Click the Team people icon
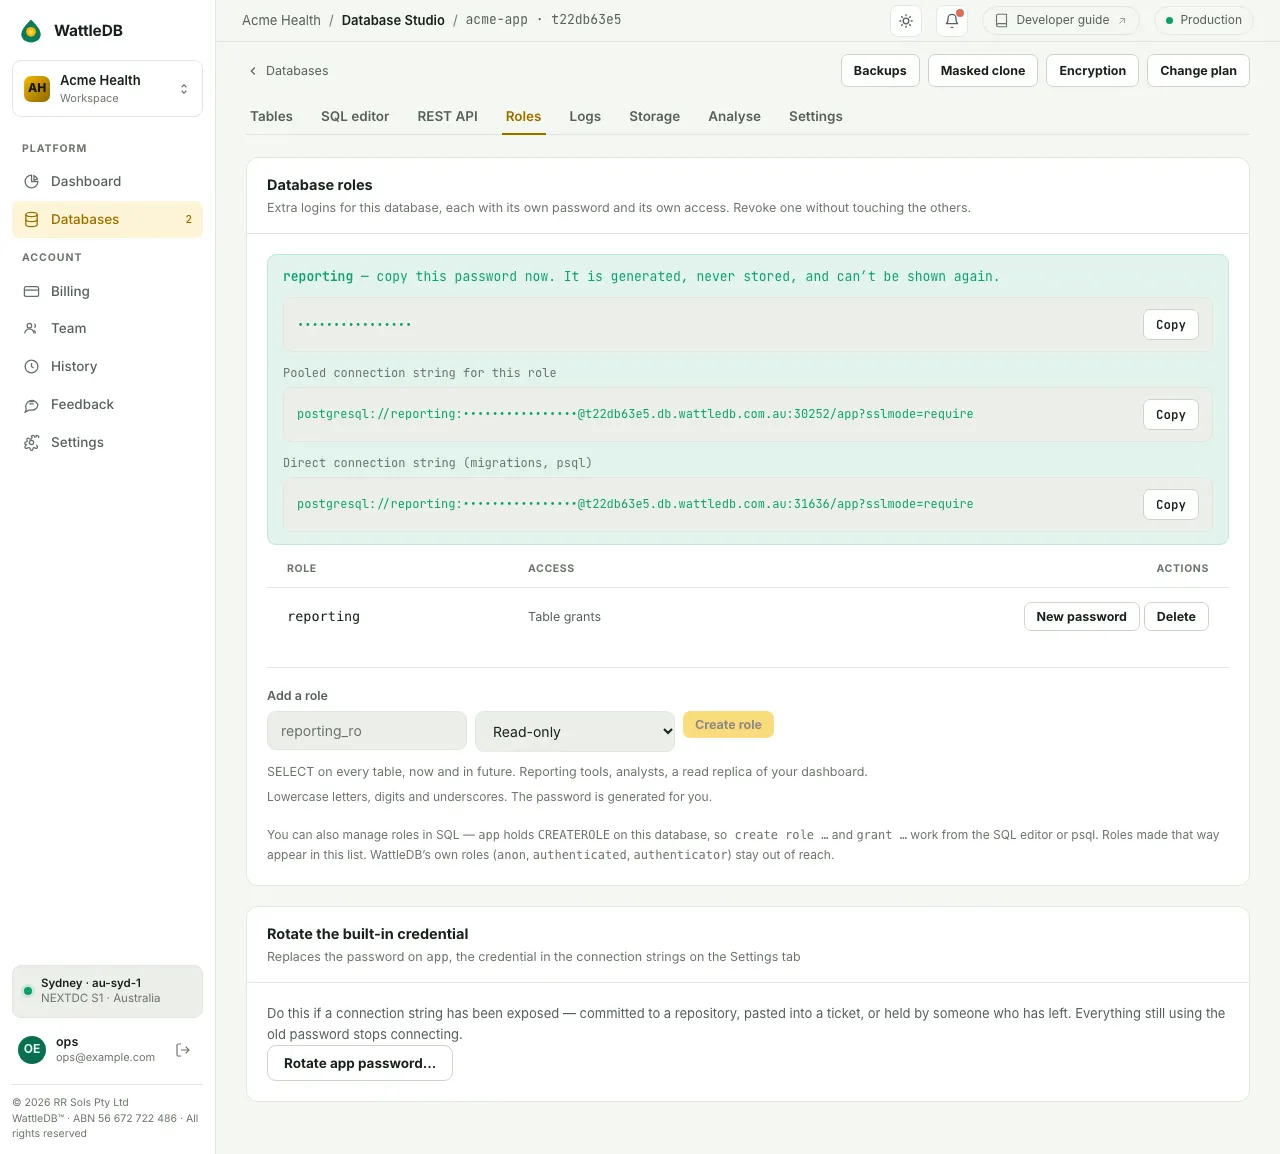 click(31, 328)
